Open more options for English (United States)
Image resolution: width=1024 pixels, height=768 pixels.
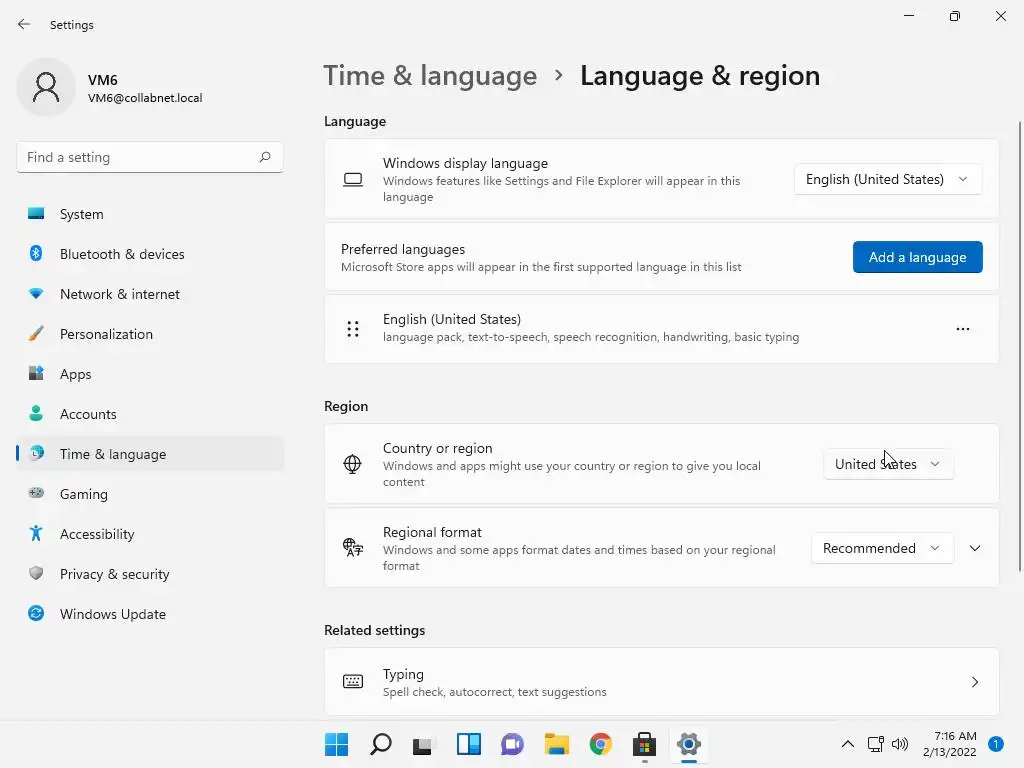[x=963, y=328]
